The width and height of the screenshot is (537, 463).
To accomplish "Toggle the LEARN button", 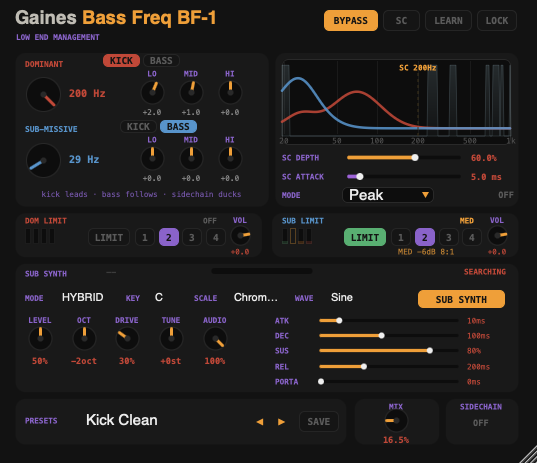I will 448,21.
